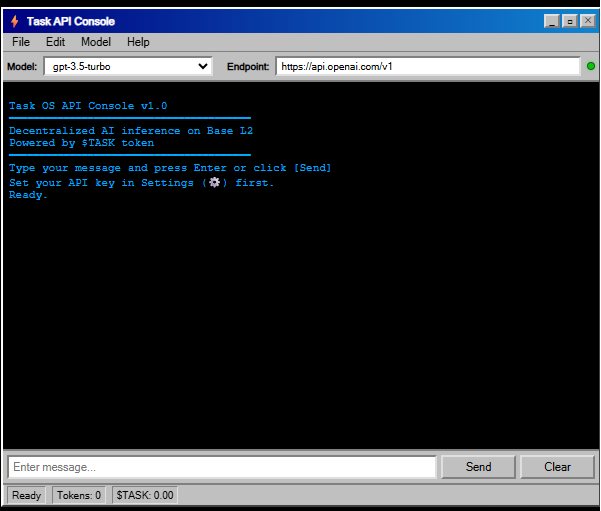Click the green connection status indicator

pyautogui.click(x=591, y=66)
